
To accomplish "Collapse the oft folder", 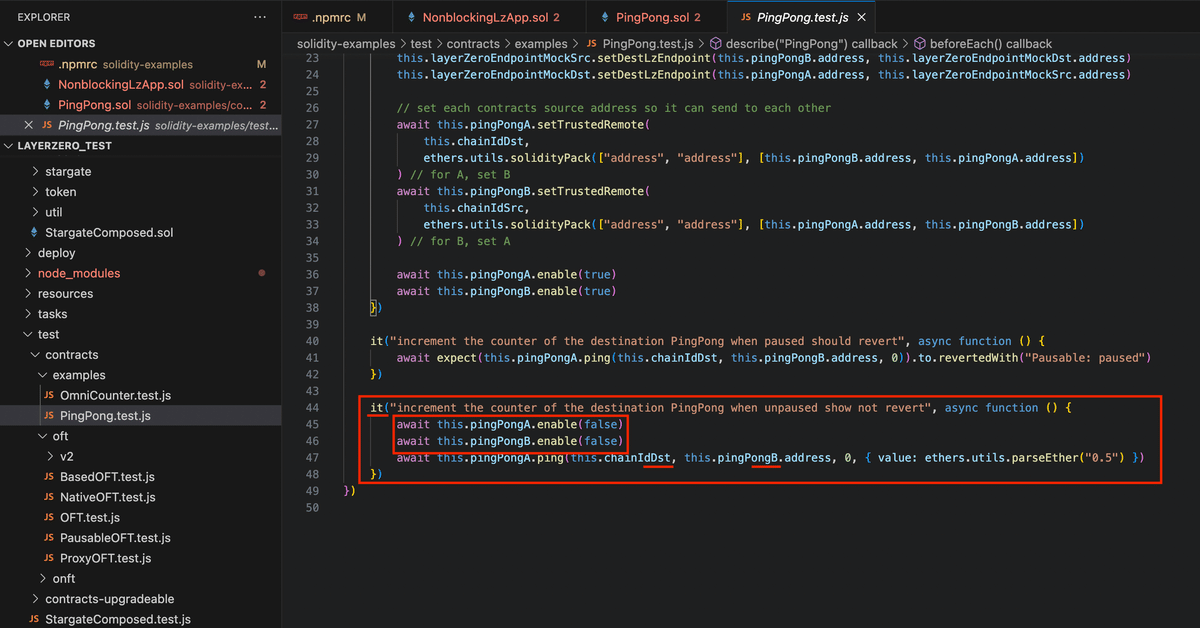I will point(60,436).
